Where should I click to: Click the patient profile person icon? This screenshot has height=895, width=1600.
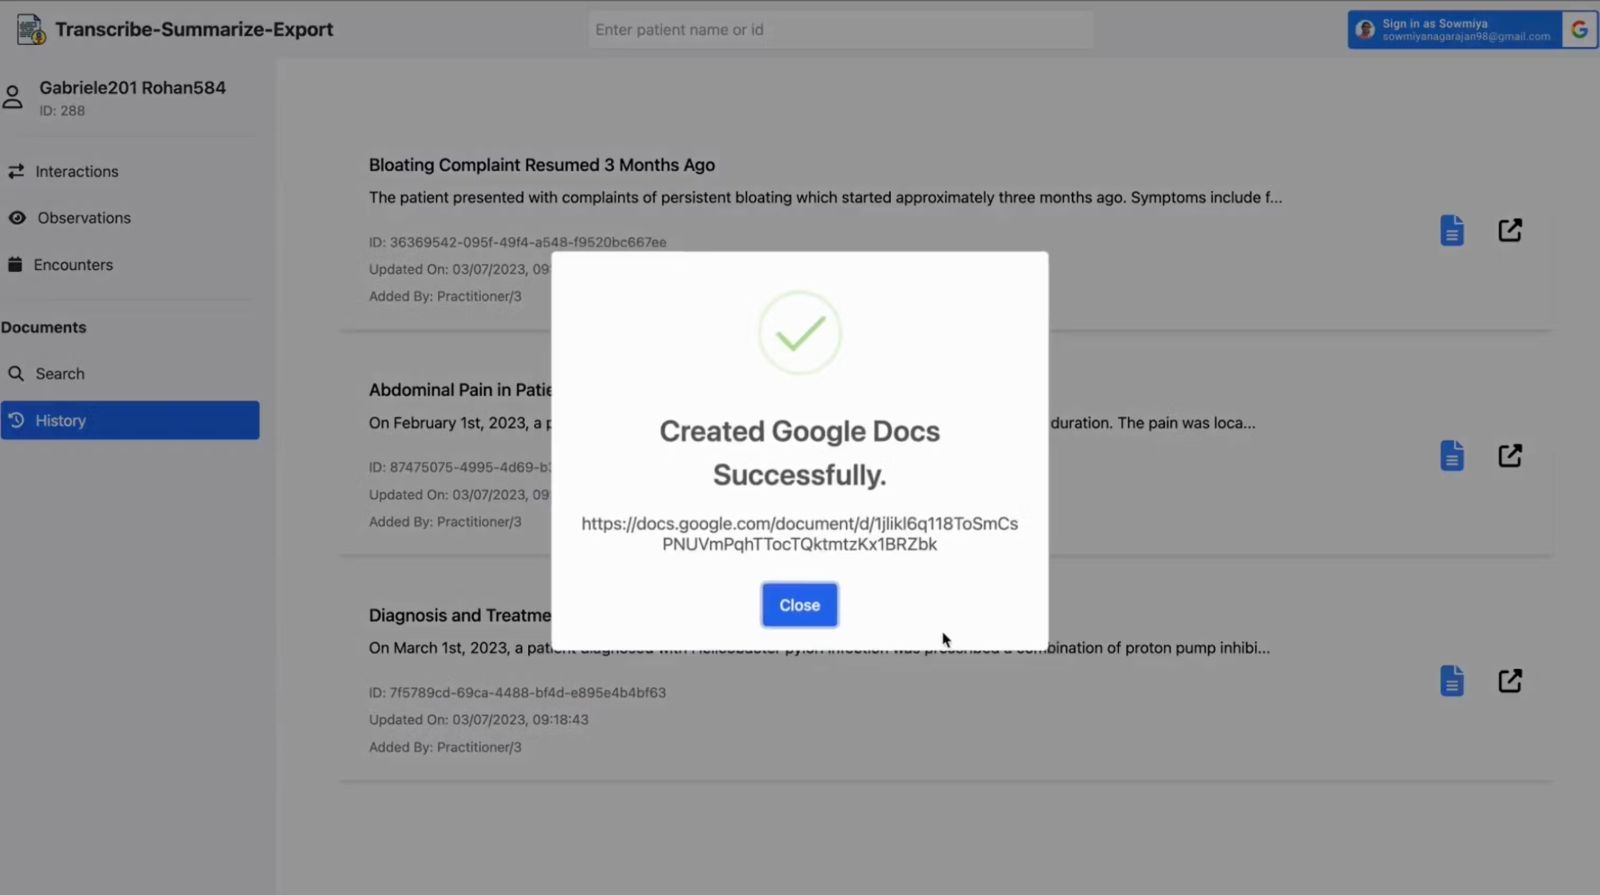13,97
